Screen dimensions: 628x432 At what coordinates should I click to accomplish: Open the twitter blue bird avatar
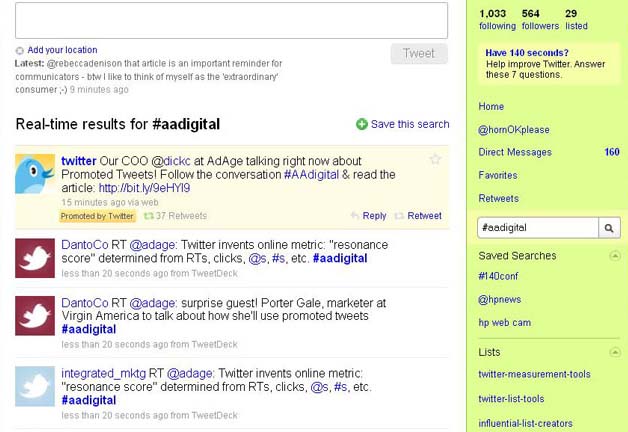(x=35, y=174)
